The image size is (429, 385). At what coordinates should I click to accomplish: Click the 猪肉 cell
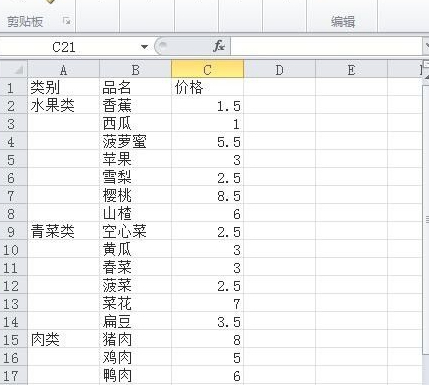point(135,340)
